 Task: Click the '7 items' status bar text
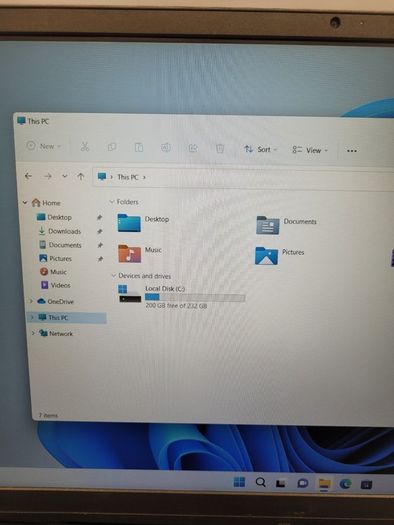click(x=48, y=415)
